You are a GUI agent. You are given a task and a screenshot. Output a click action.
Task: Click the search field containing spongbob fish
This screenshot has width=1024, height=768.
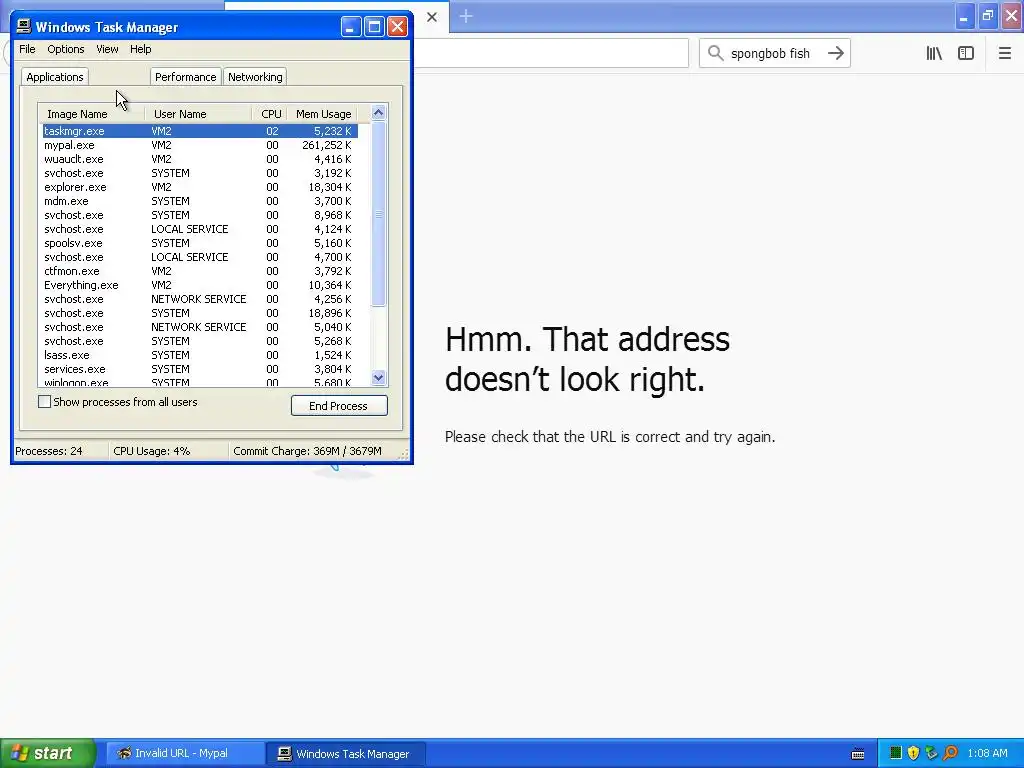coord(775,54)
